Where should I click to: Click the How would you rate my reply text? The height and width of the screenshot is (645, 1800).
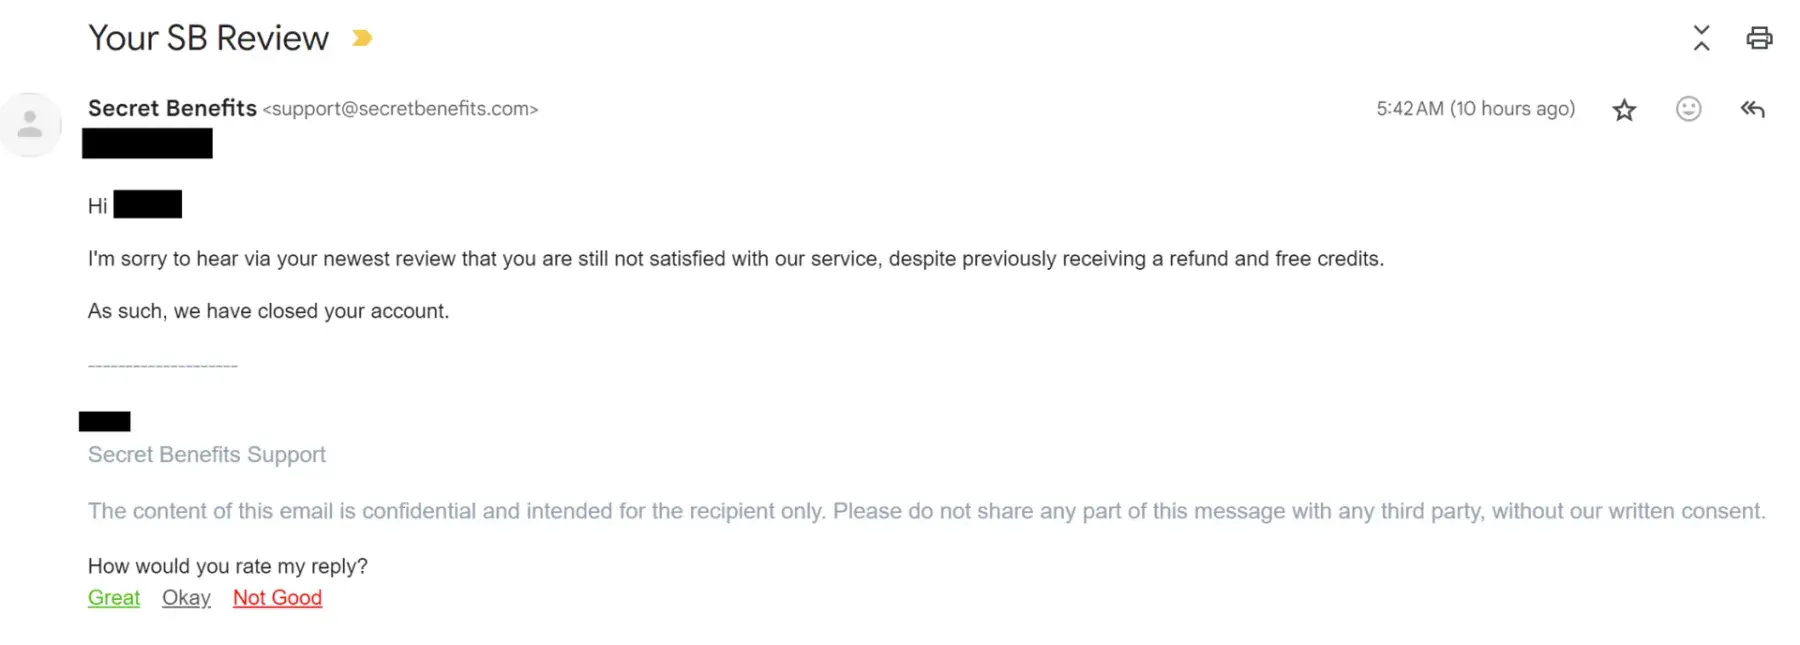click(228, 566)
